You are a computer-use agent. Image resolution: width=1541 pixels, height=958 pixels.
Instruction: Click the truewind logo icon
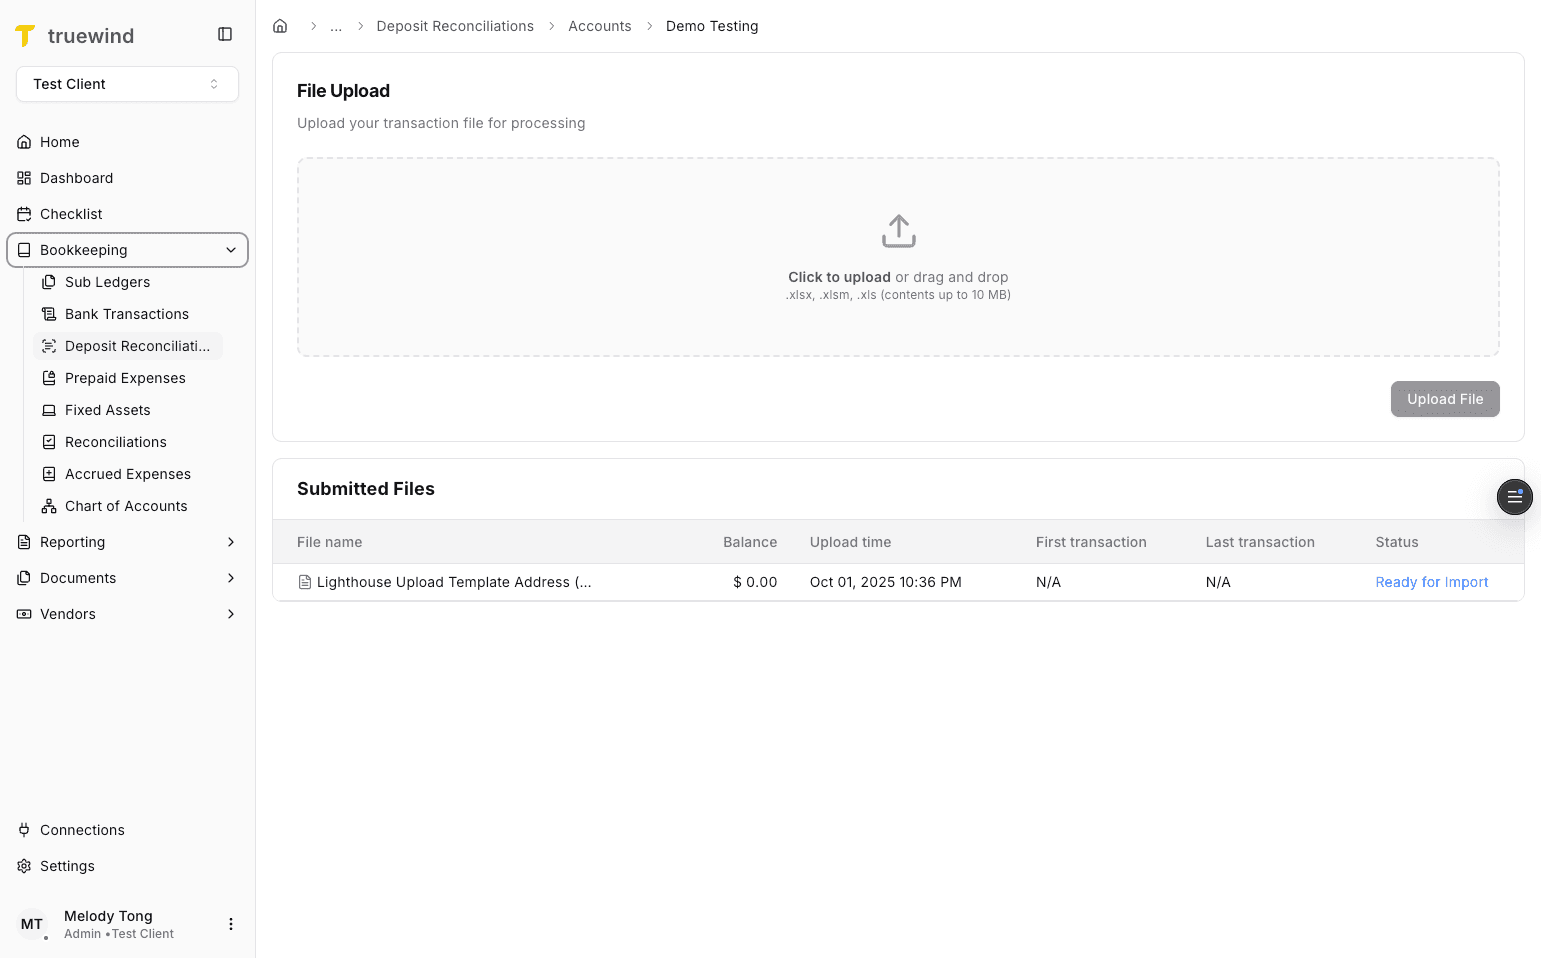click(x=25, y=35)
